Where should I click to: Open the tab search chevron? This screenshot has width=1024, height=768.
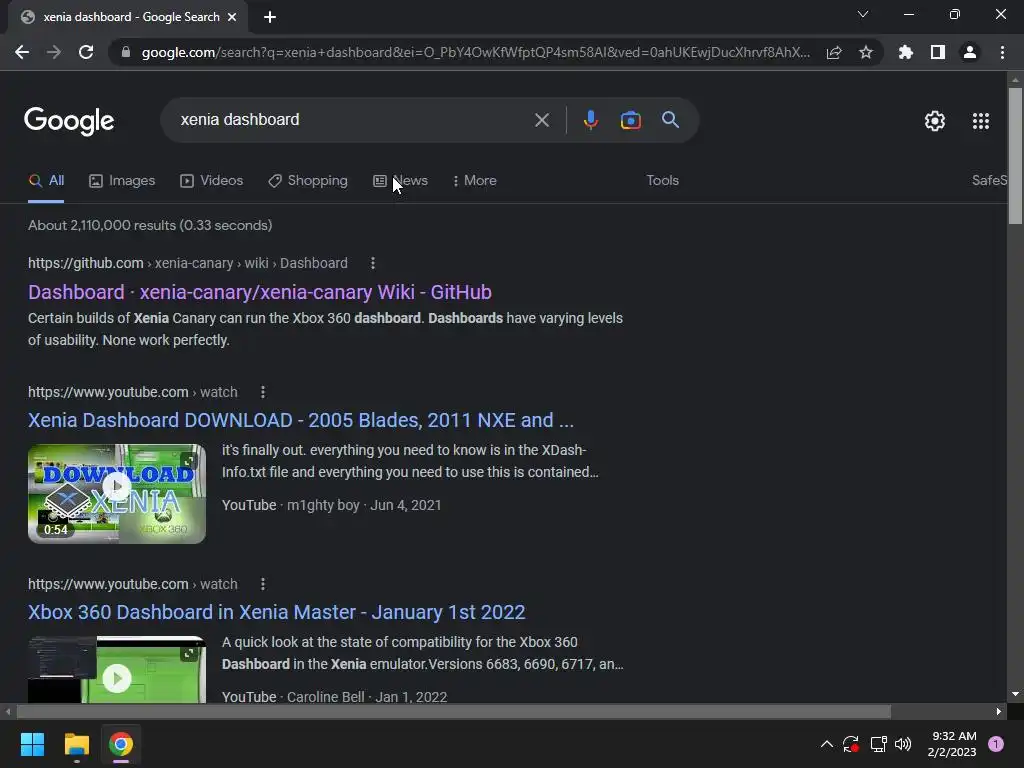[863, 14]
